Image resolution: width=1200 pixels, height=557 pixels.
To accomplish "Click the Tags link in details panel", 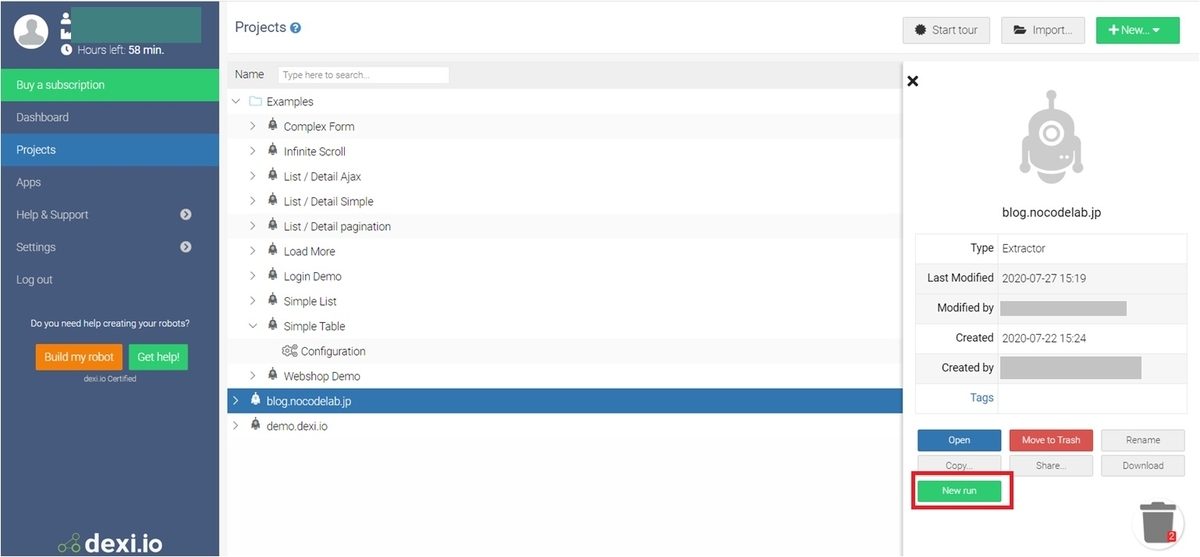I will point(982,398).
